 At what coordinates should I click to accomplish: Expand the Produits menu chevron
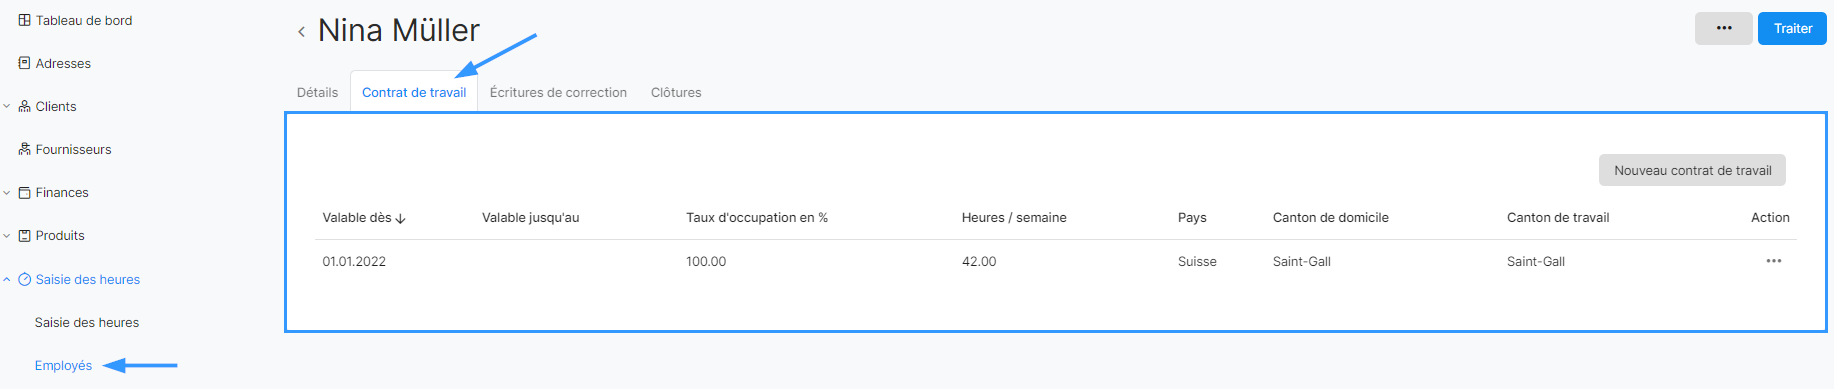point(7,236)
